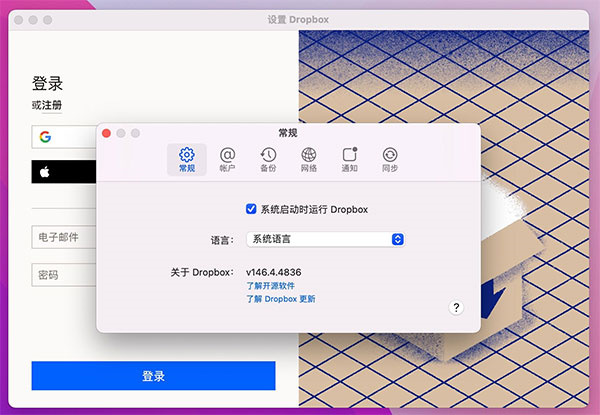Open the 了解开源软件 link
Screen dimensions: 600x415
270,286
